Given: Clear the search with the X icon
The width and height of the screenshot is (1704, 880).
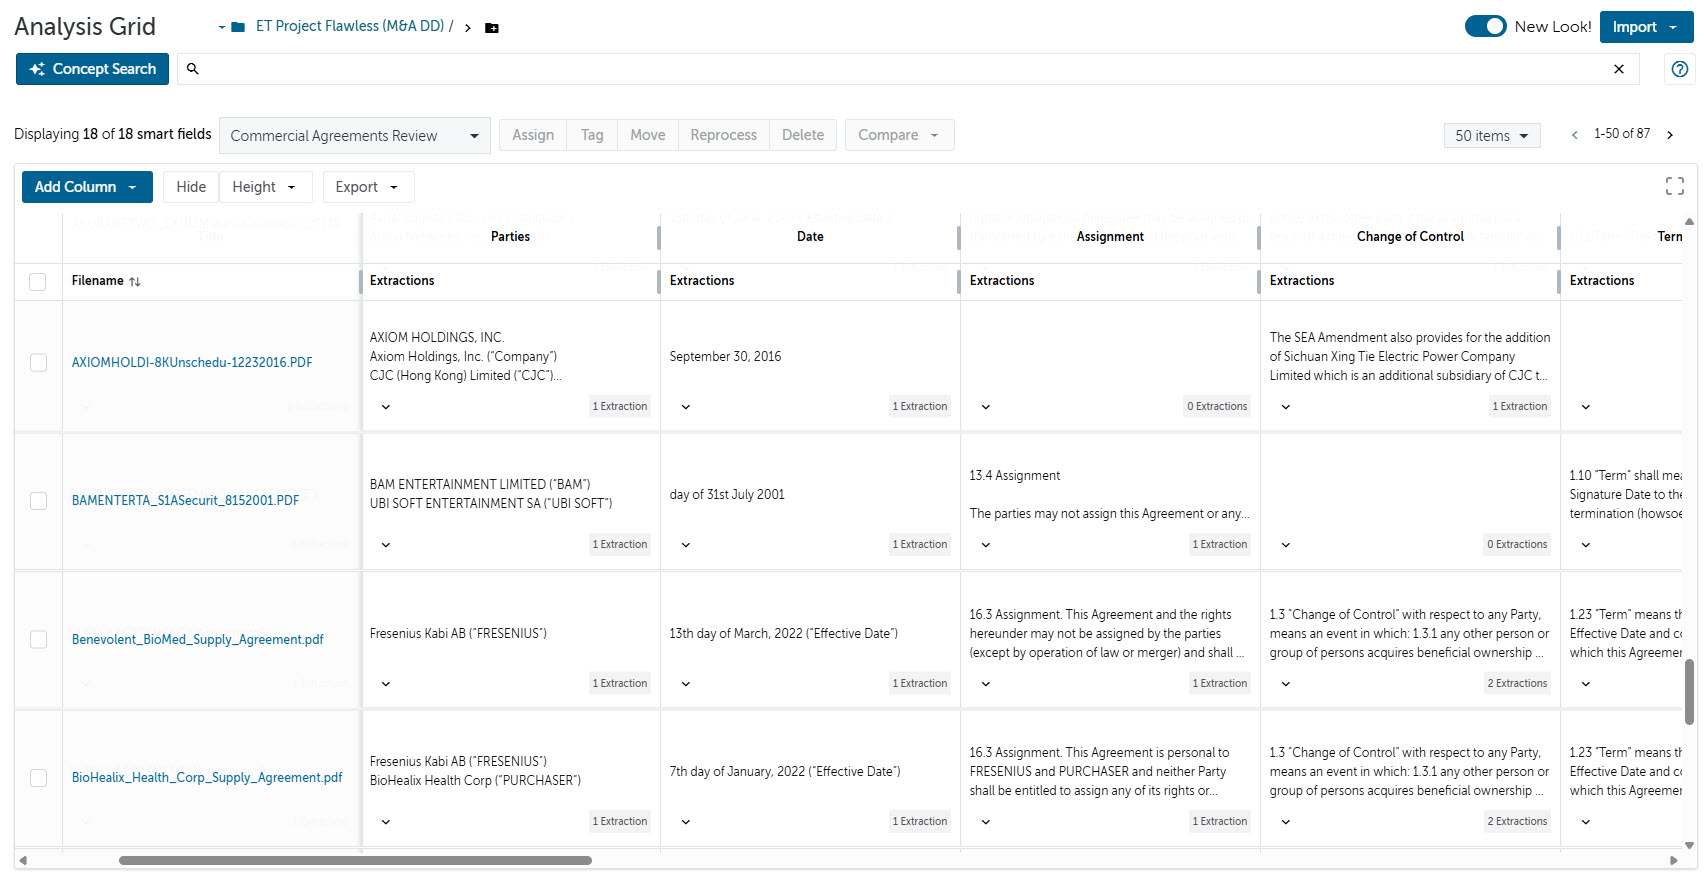Looking at the screenshot, I should pos(1619,69).
